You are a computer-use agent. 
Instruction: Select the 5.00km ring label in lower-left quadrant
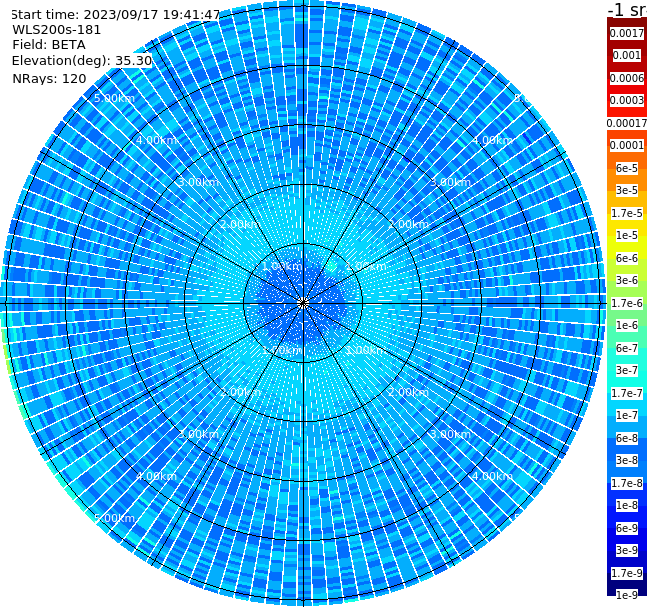click(114, 518)
